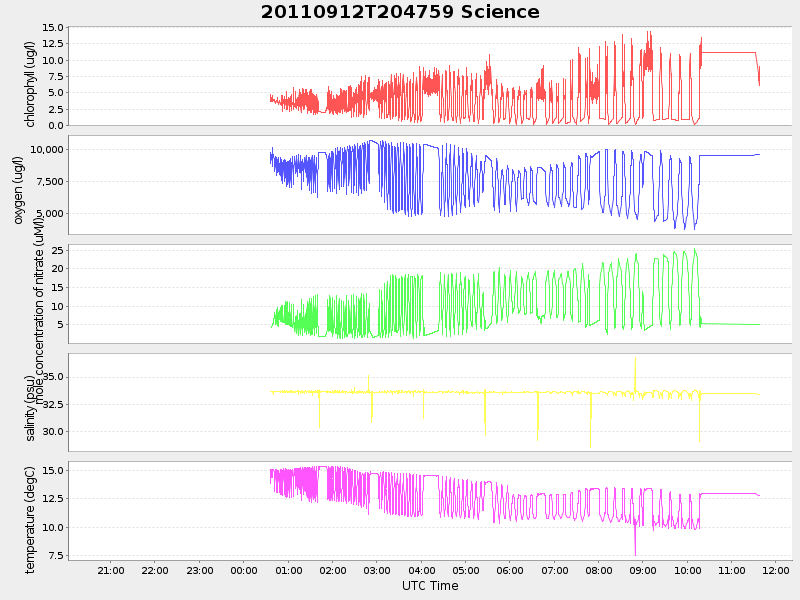Click the '00:00' time tick label
This screenshot has width=800, height=600.
tap(244, 570)
